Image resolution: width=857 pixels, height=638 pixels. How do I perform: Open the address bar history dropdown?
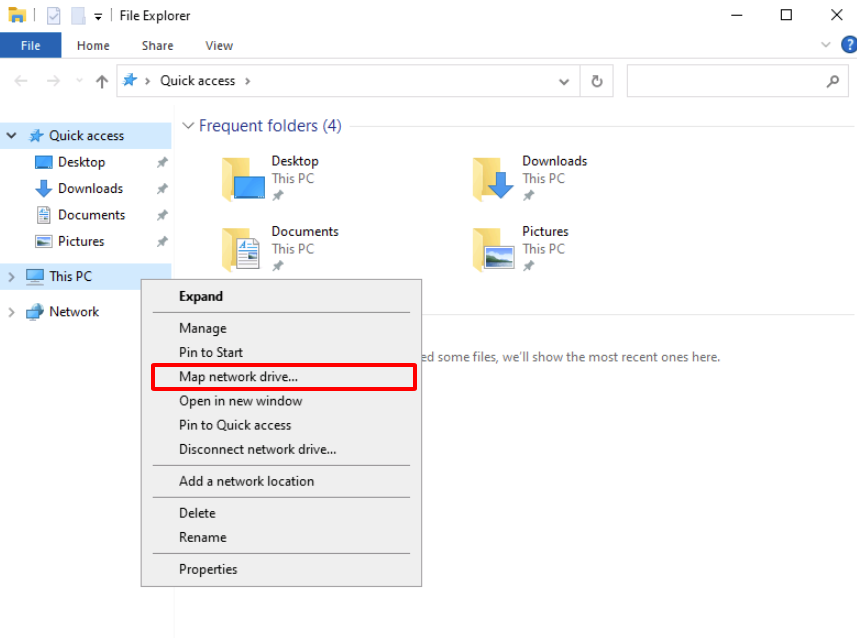coord(564,81)
